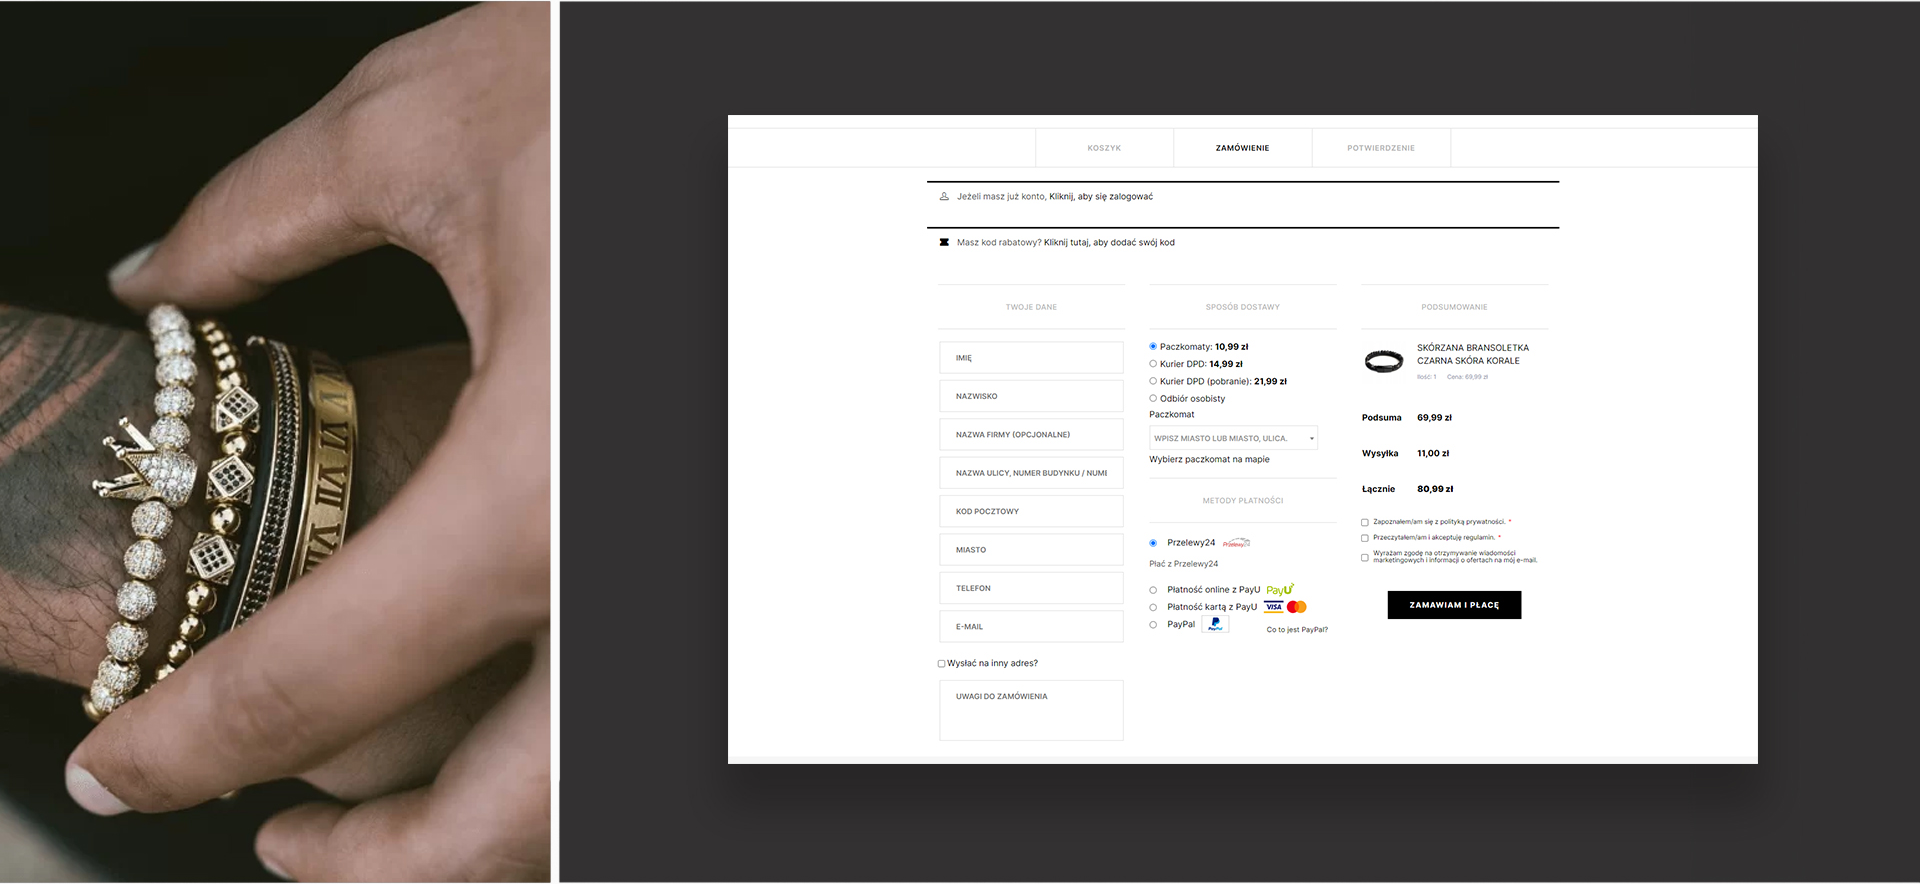Click the Przelewy24 logo icon
Viewport: 1920px width, 884px height.
(1236, 543)
